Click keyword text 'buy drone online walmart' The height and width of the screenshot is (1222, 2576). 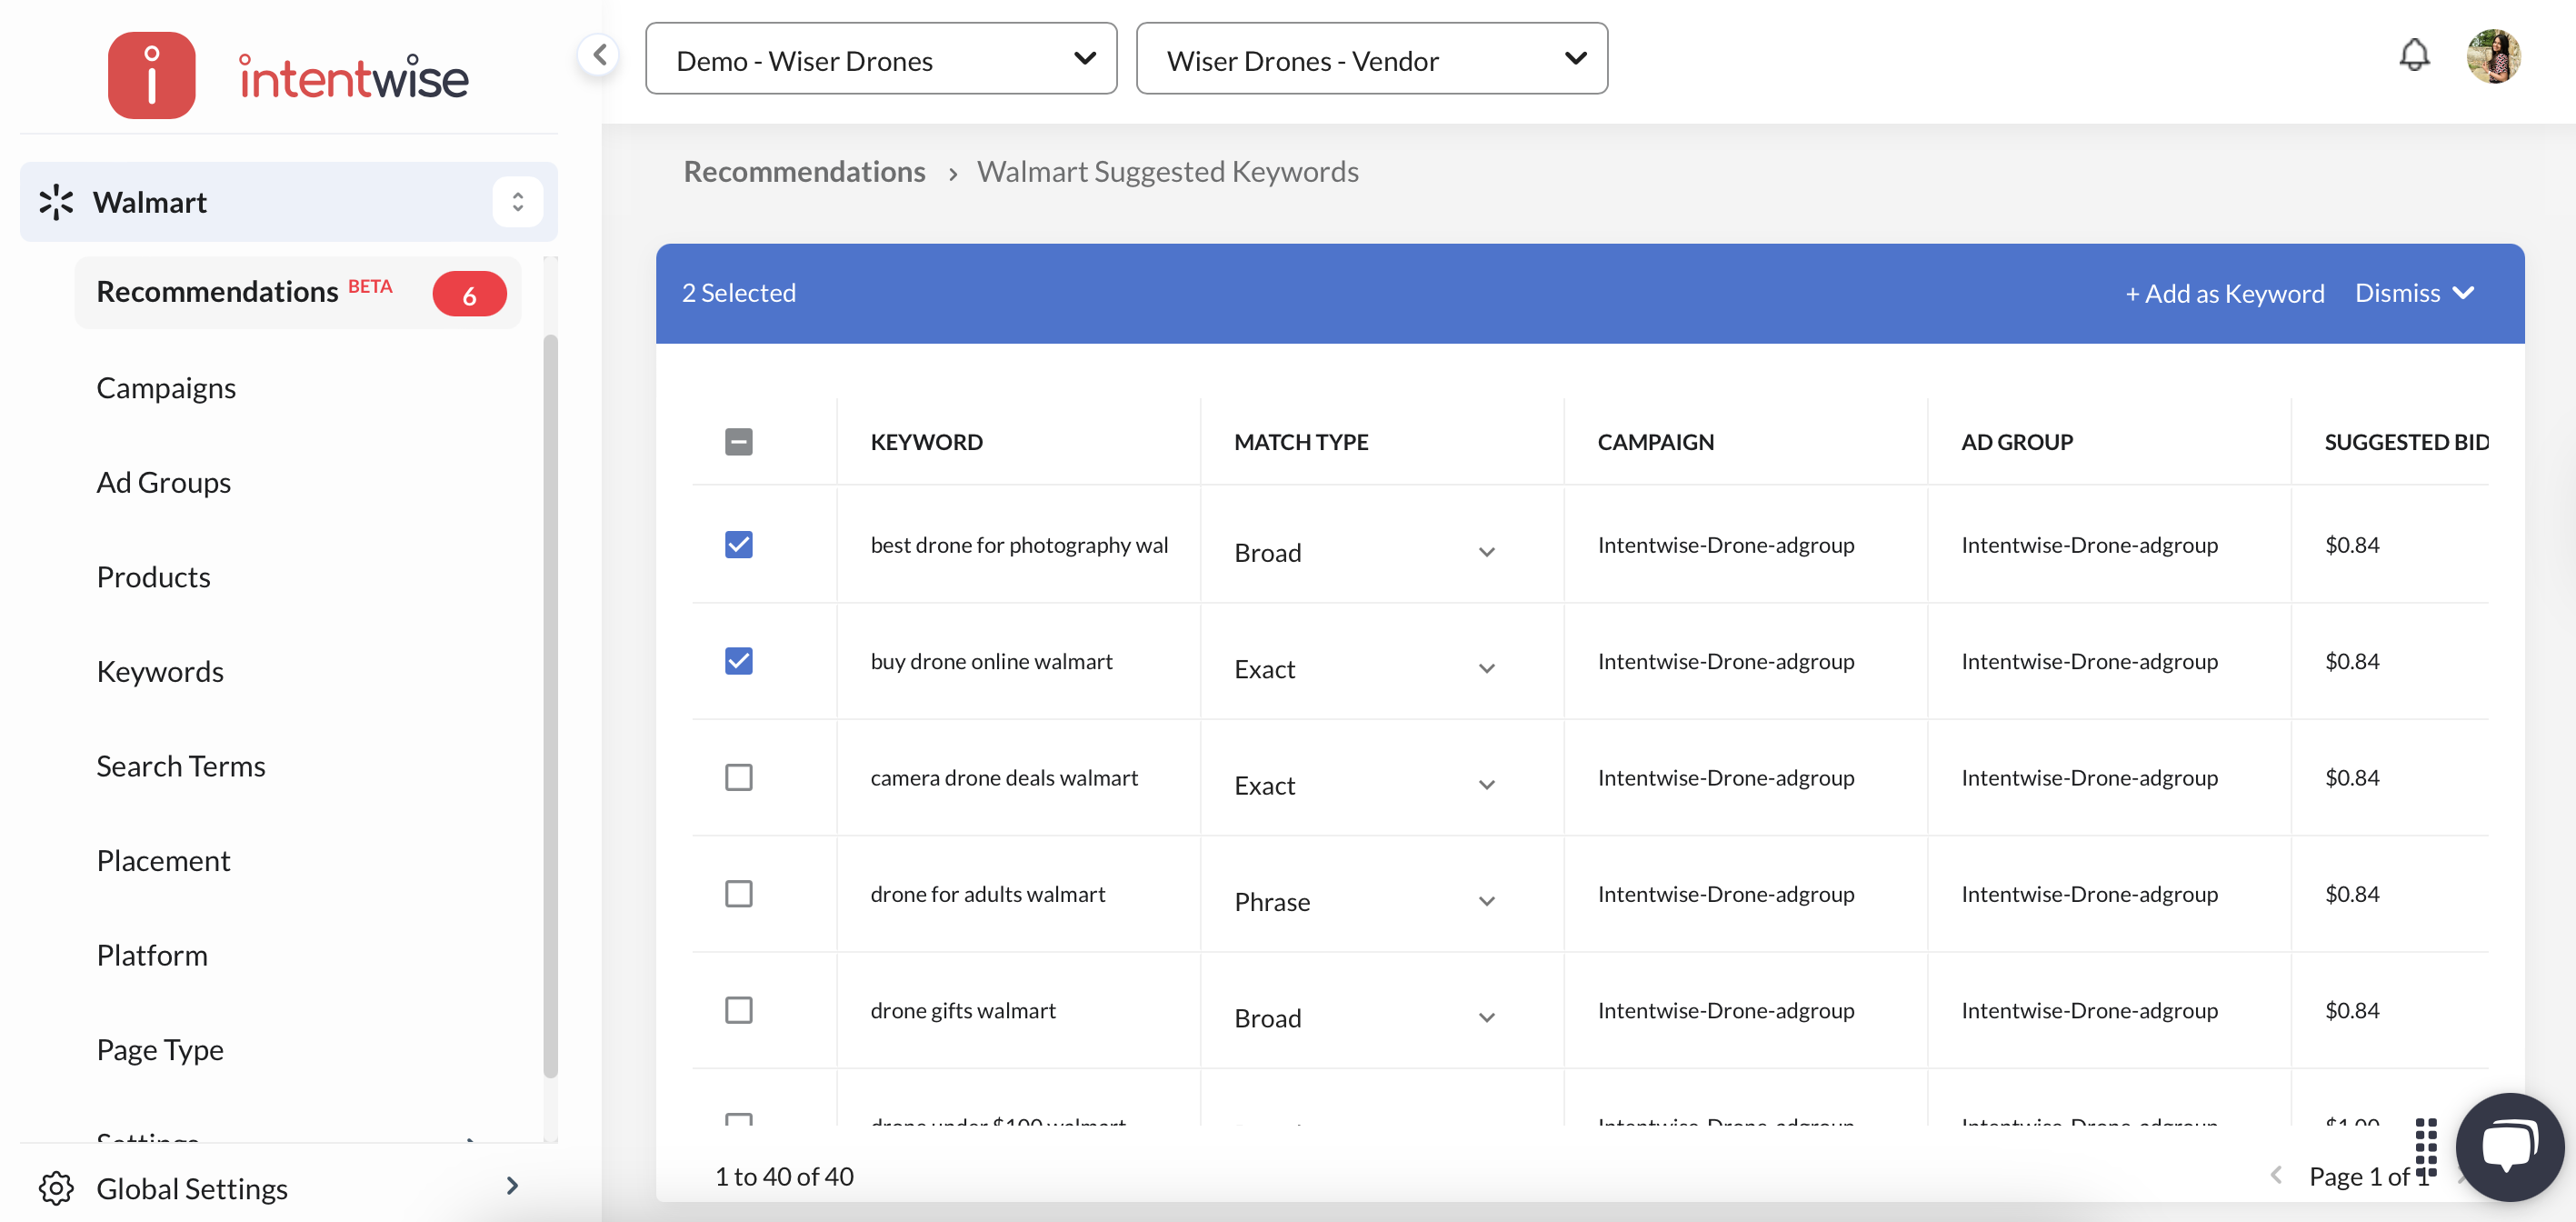991,661
